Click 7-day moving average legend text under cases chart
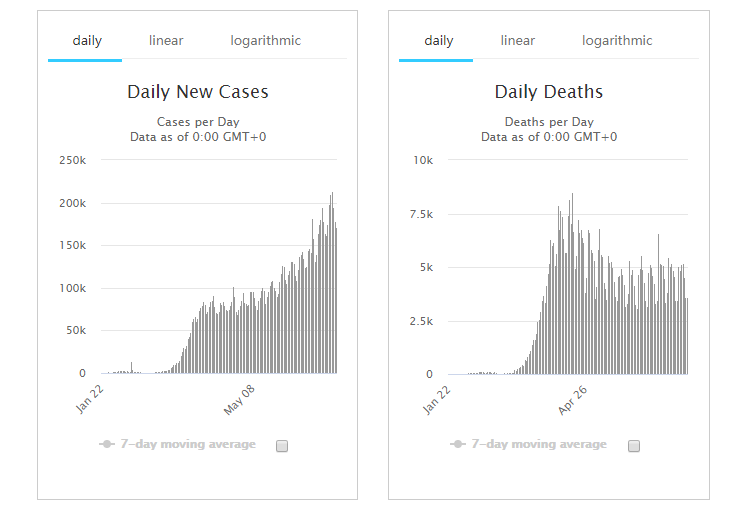The width and height of the screenshot is (748, 516). click(x=188, y=444)
